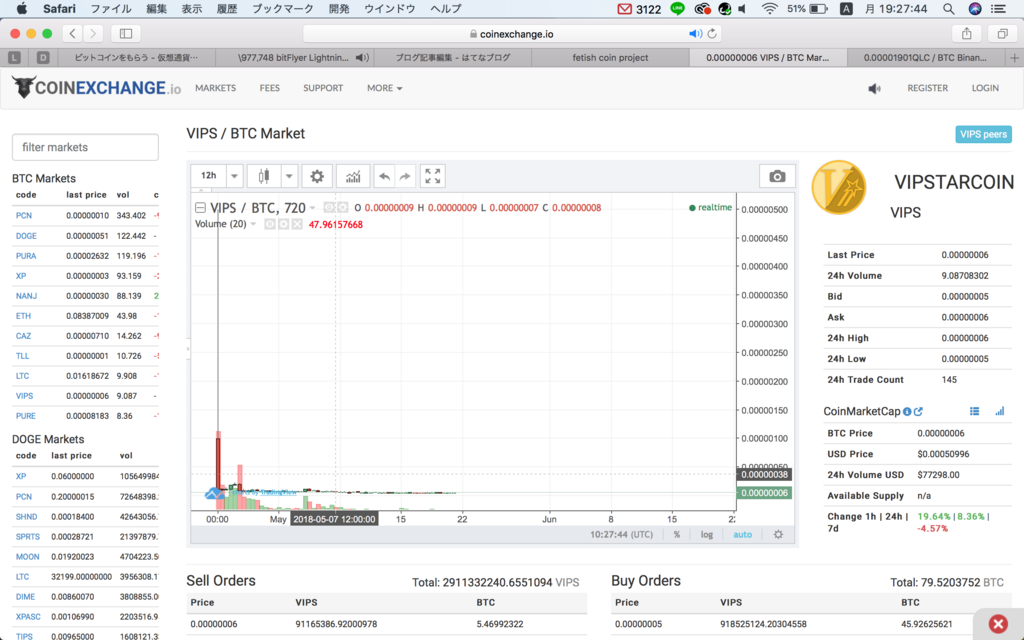Open the FEES page

tap(269, 88)
